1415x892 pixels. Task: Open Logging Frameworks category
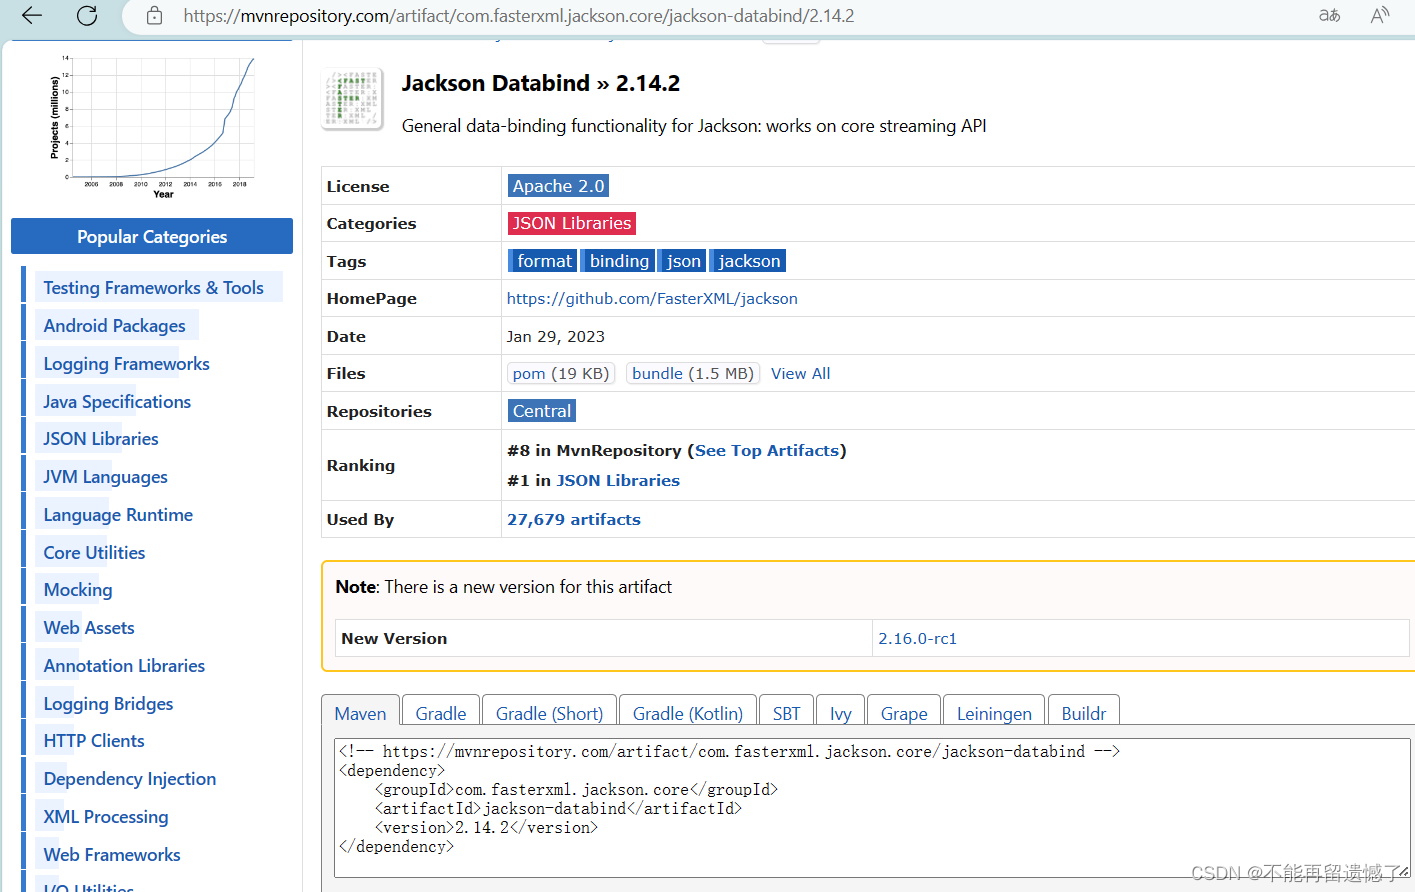tap(126, 364)
